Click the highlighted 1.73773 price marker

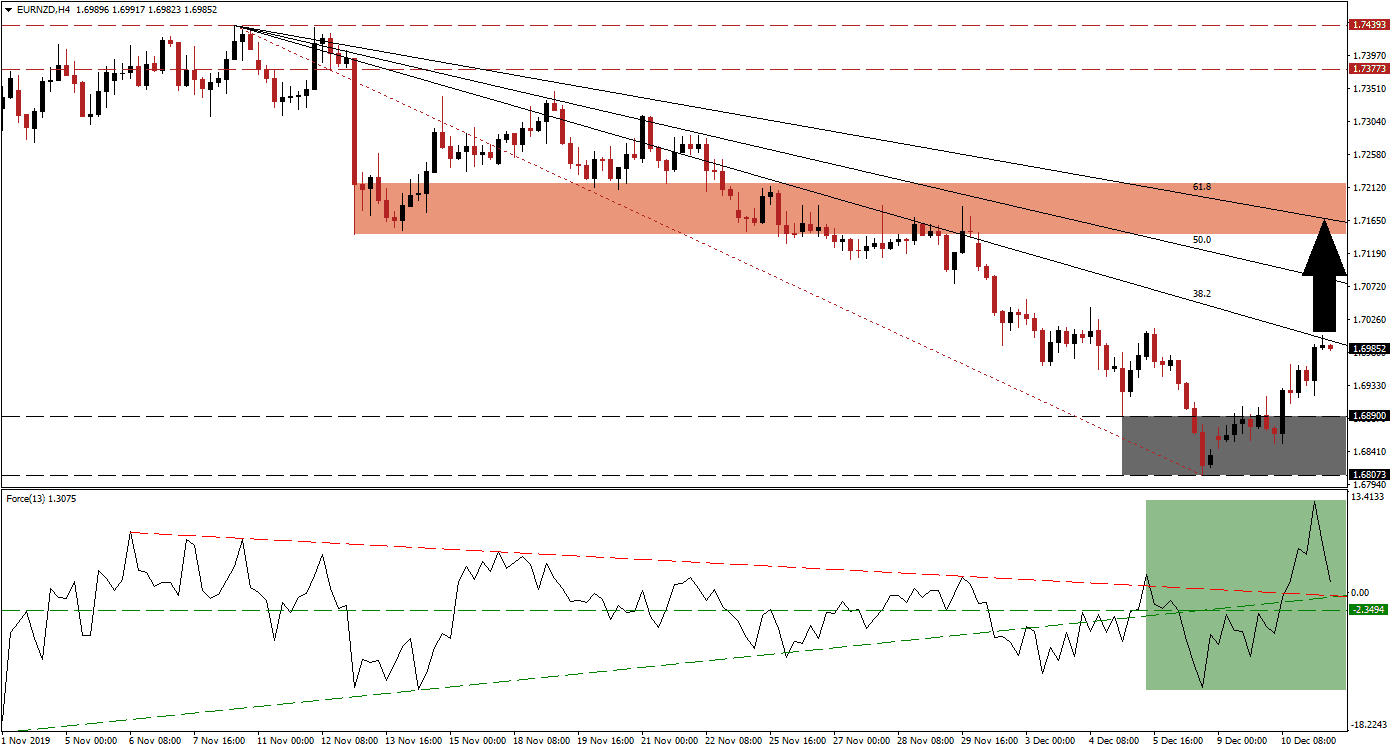(x=1367, y=70)
